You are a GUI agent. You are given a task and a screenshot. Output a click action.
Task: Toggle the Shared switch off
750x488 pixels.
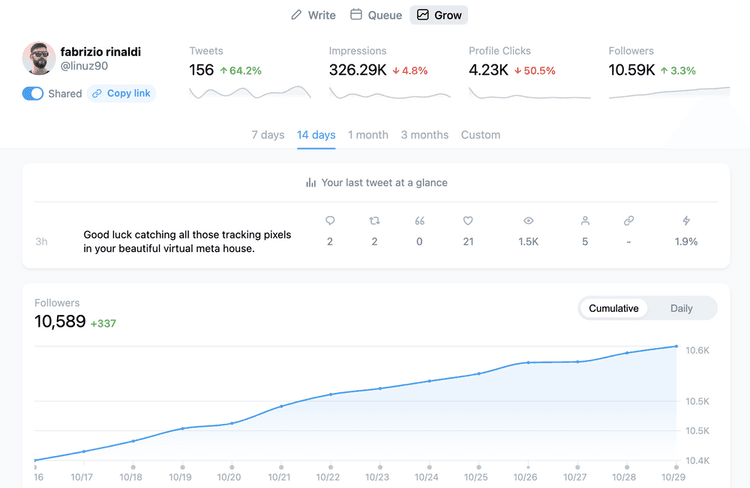click(x=33, y=93)
